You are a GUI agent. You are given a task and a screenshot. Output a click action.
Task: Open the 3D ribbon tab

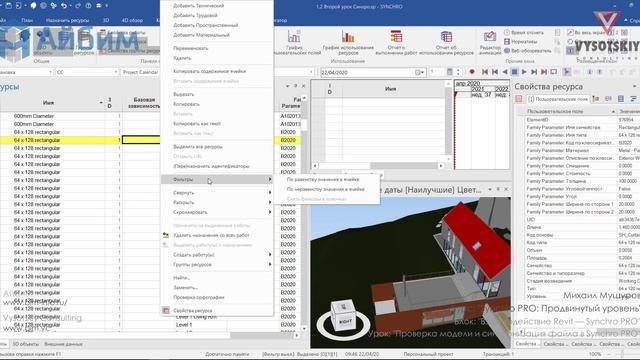pyautogui.click(x=106, y=20)
